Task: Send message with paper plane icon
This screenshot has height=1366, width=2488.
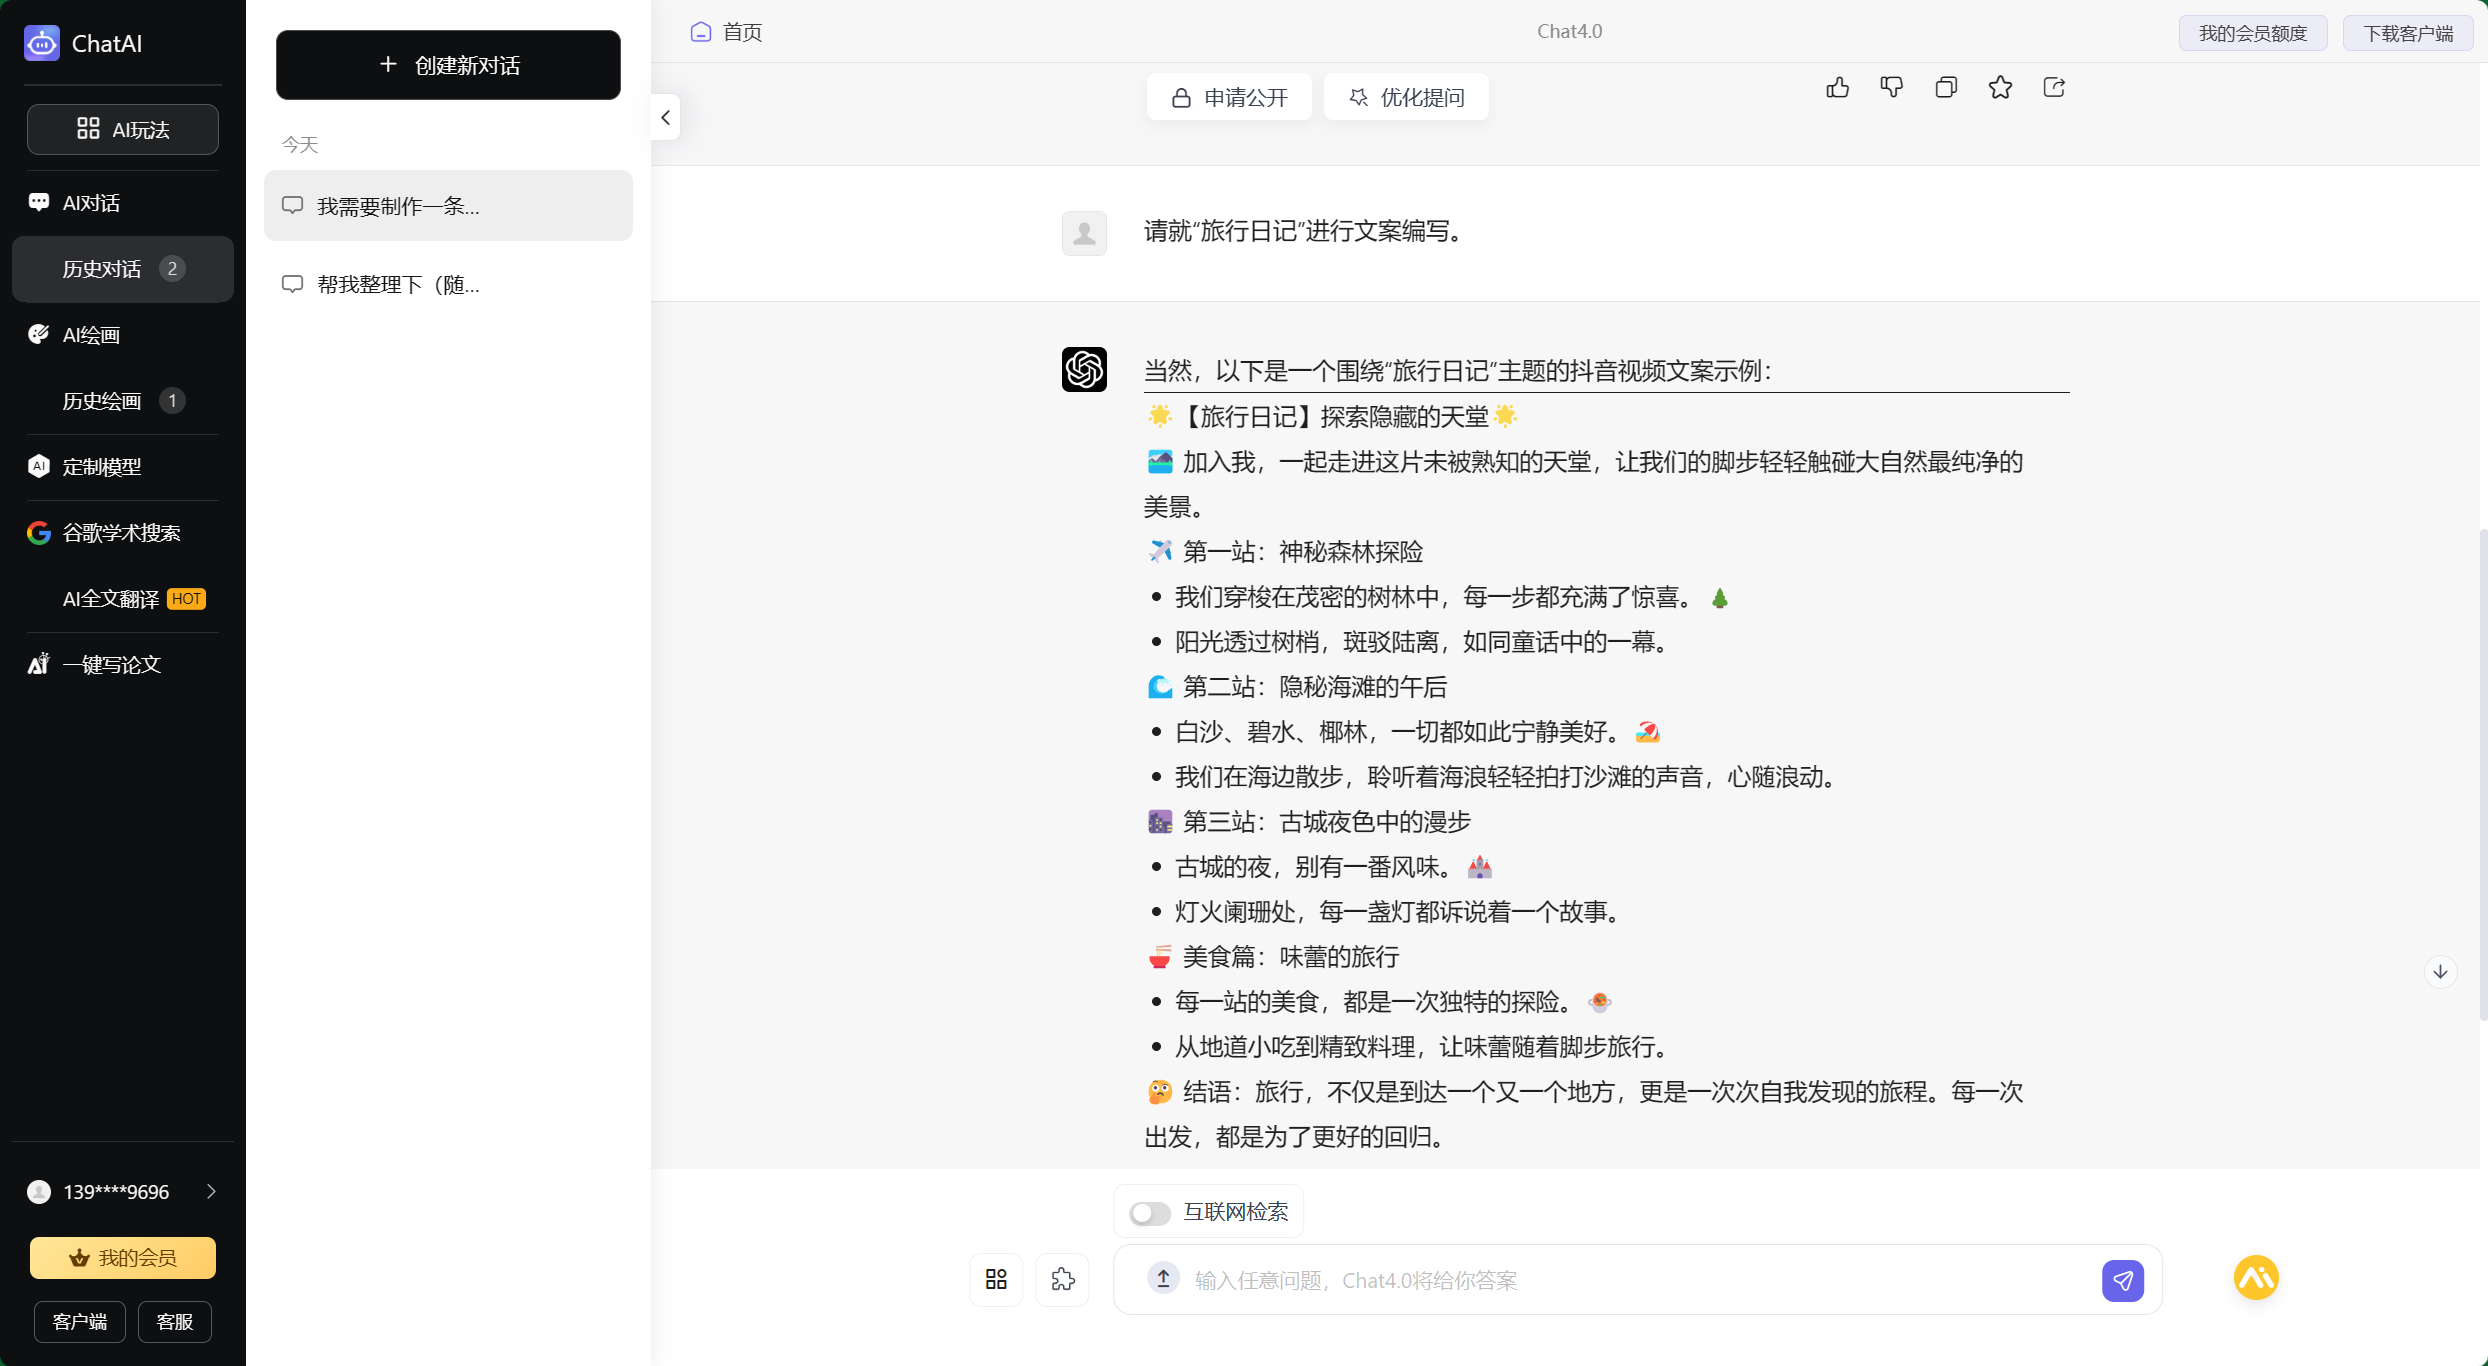Action: tap(2124, 1280)
